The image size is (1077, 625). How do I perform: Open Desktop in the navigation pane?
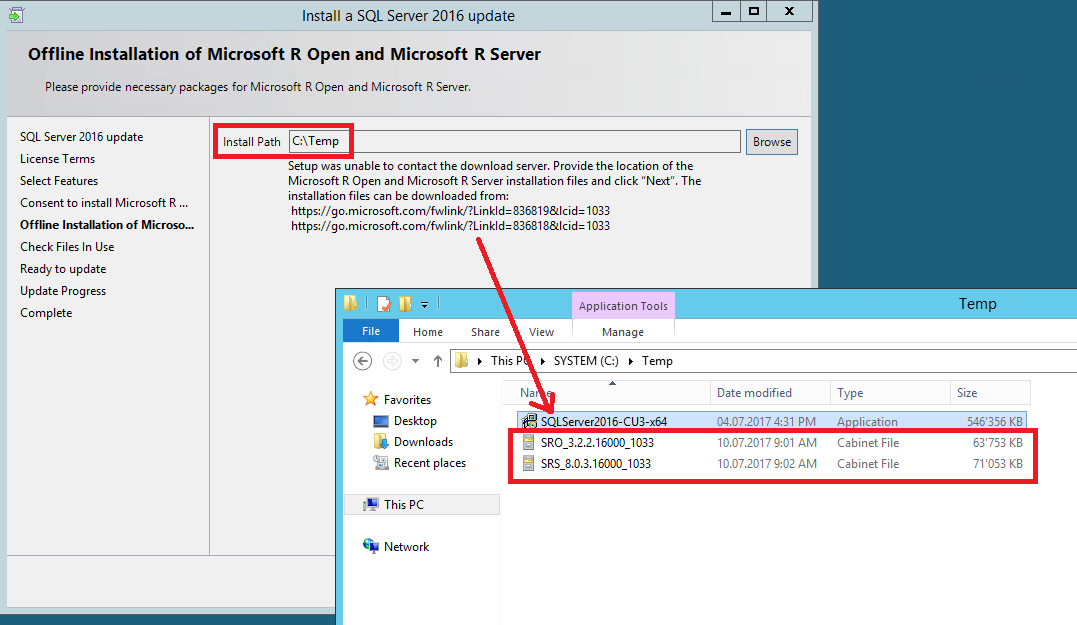point(415,421)
